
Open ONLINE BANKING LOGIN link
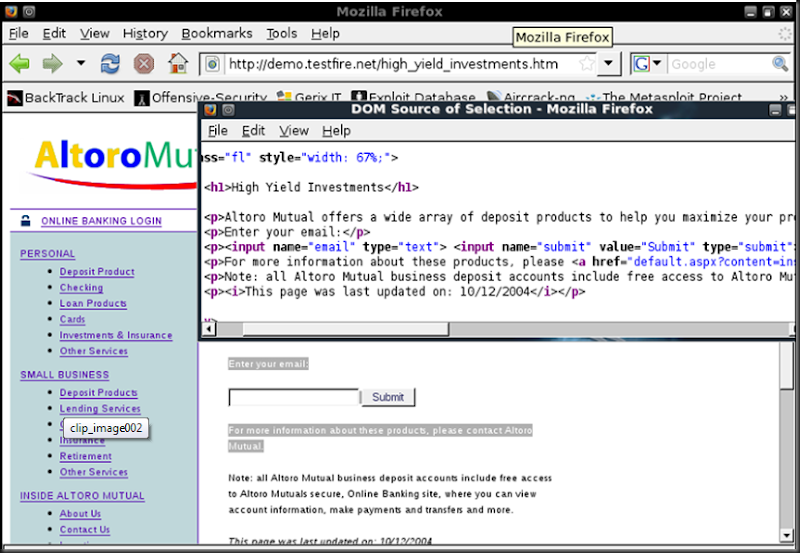point(102,221)
